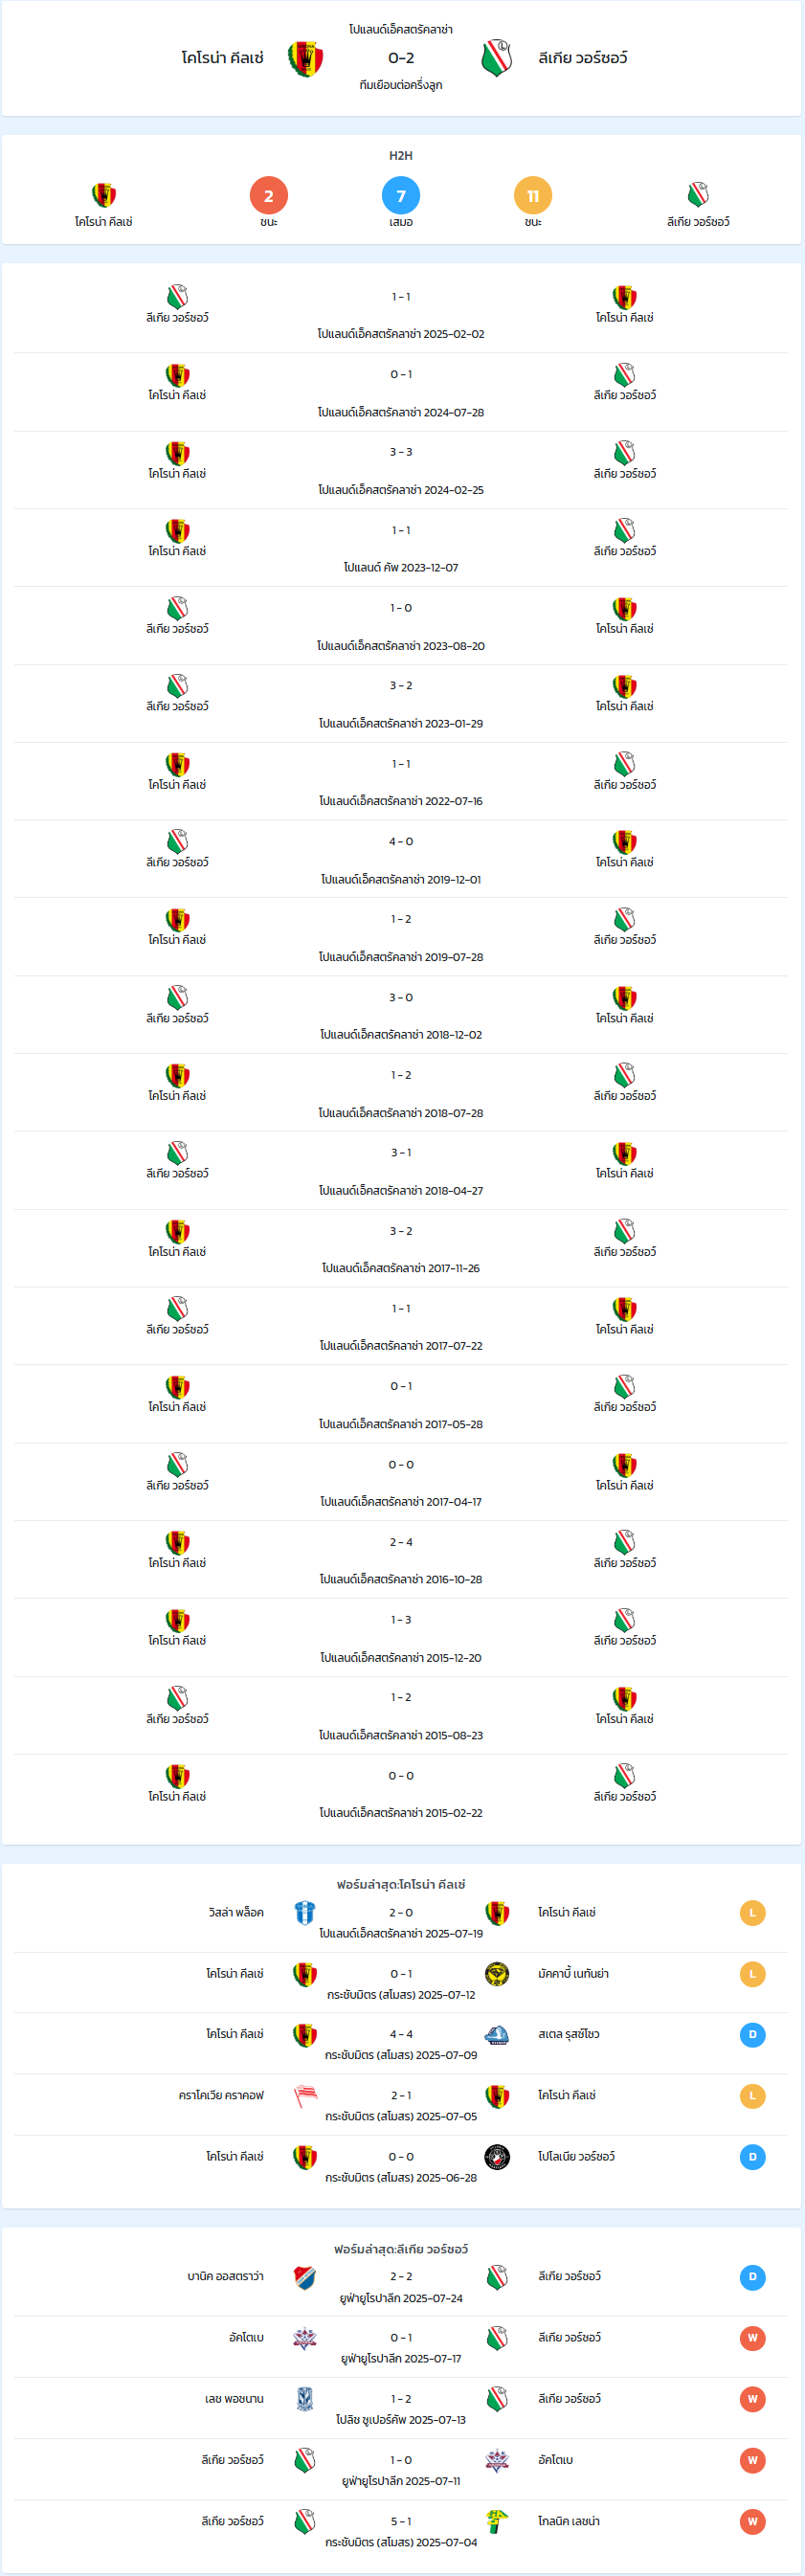The width and height of the screenshot is (805, 2576).
Task: Open the 3-3 match dated 2024-02-25
Action: 401,470
